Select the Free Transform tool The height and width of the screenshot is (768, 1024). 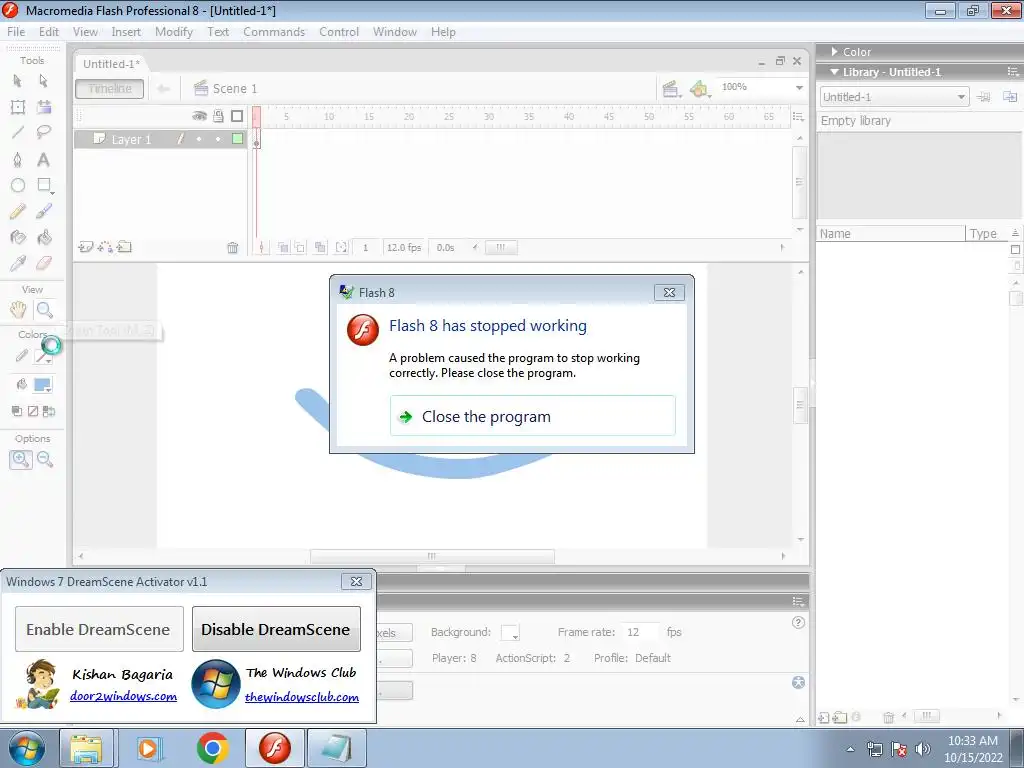18,107
